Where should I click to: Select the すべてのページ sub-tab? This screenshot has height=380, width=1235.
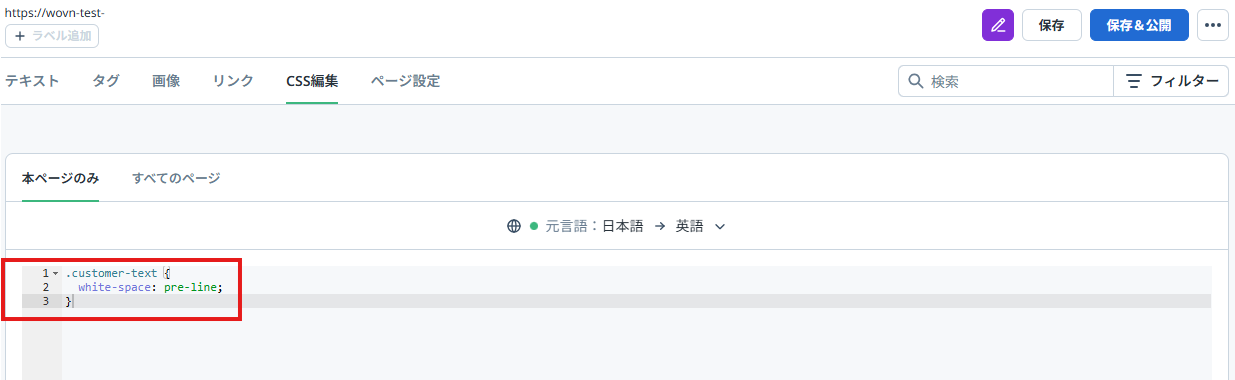click(176, 178)
